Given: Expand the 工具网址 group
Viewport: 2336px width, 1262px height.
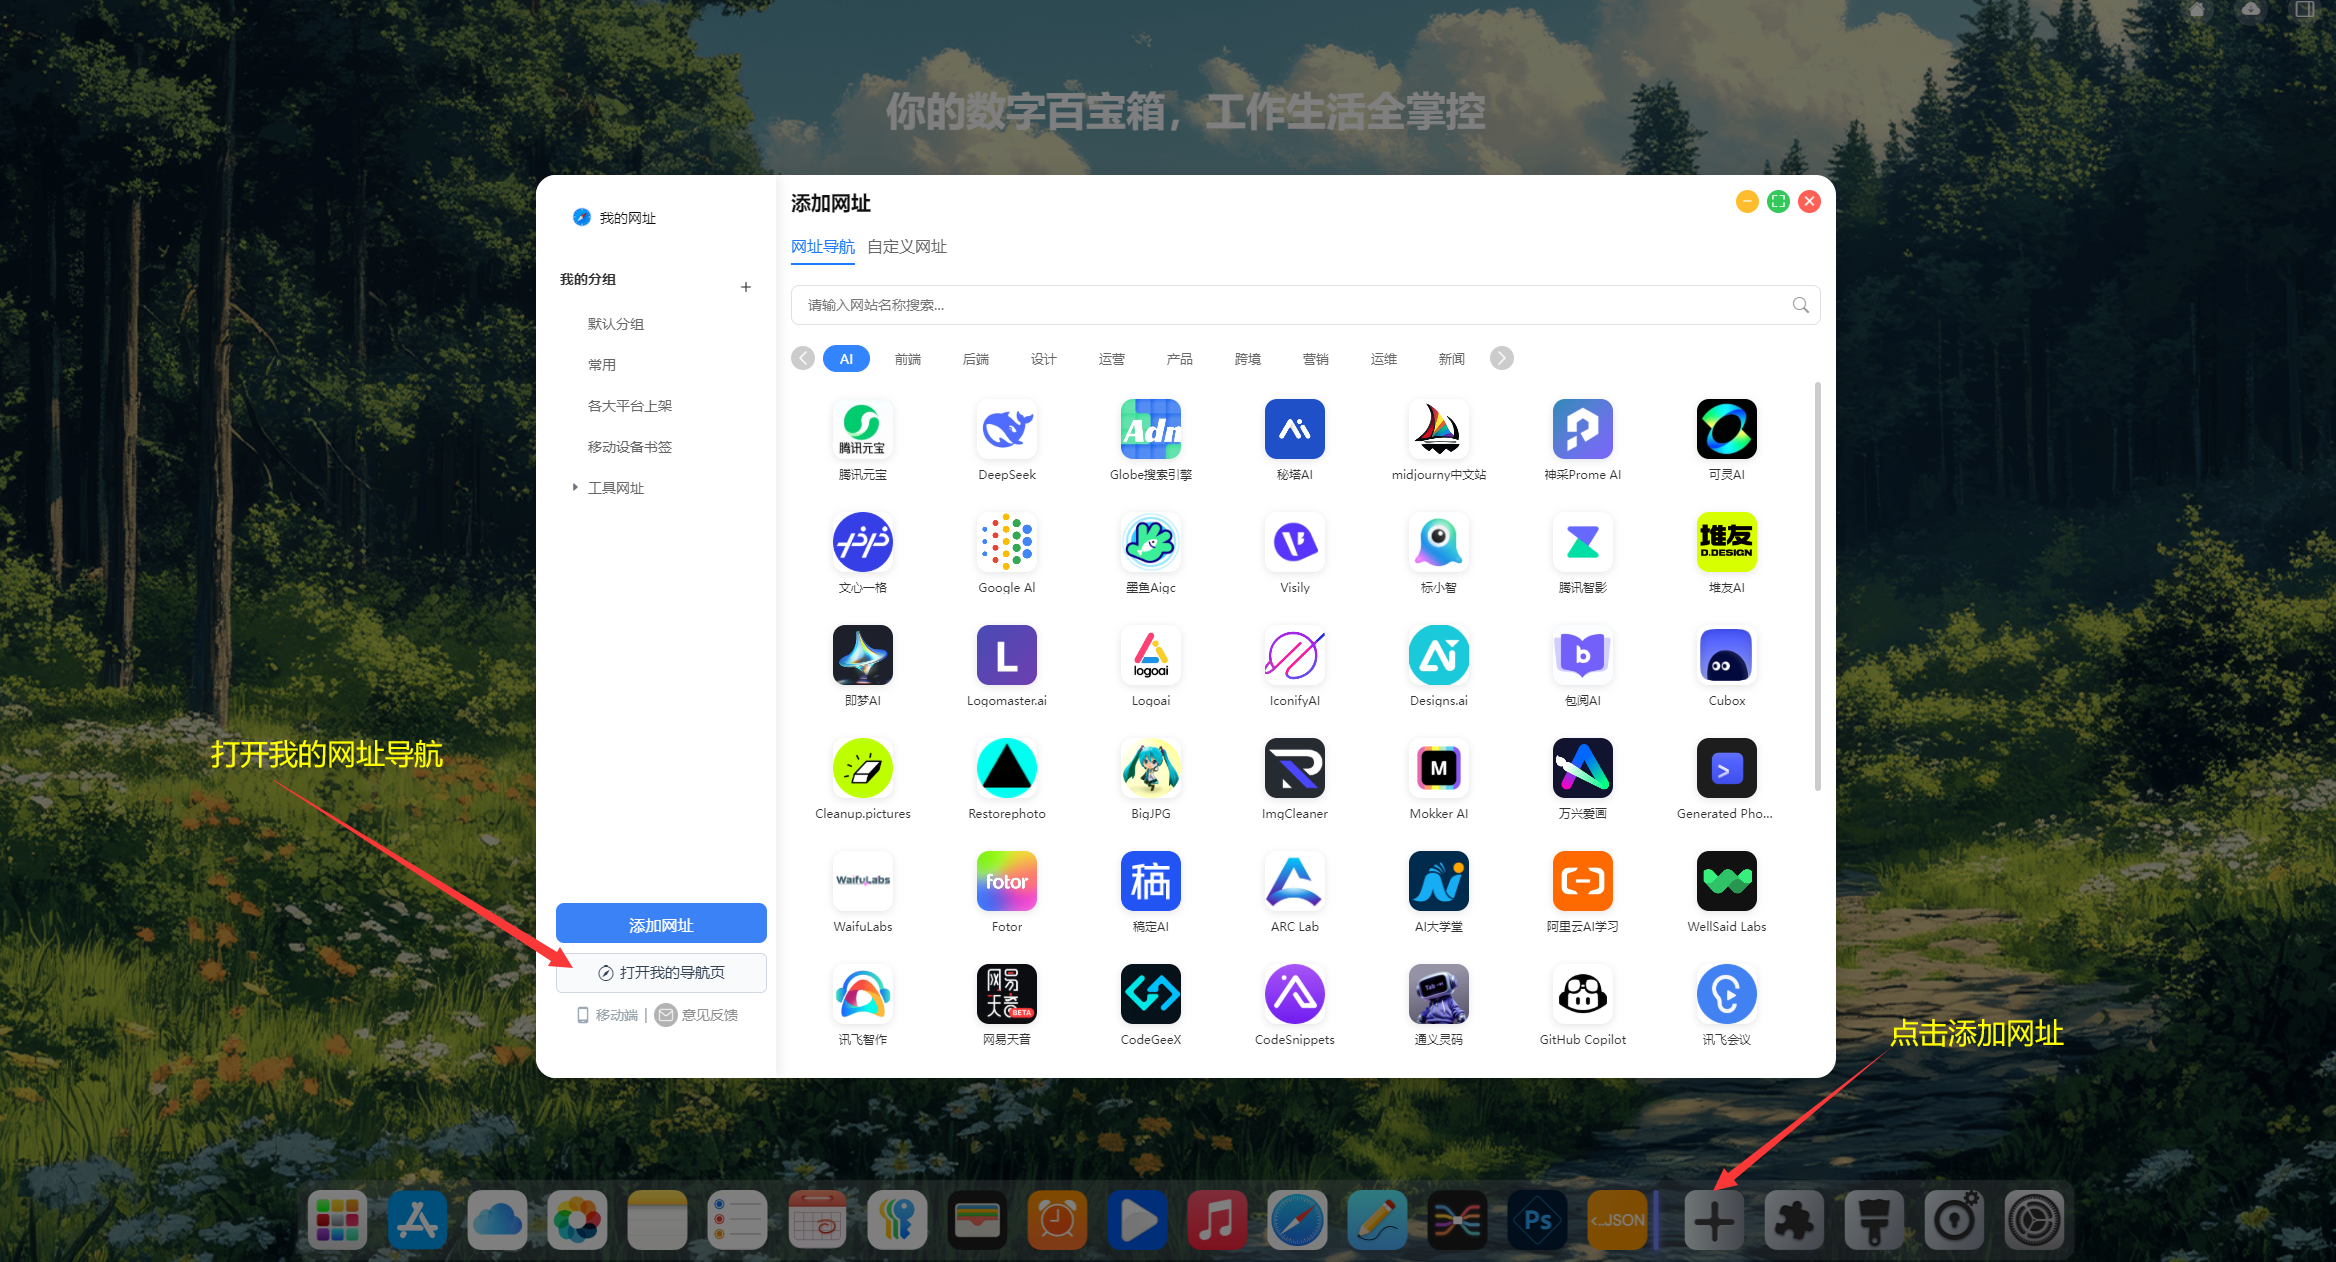Looking at the screenshot, I should tap(575, 487).
